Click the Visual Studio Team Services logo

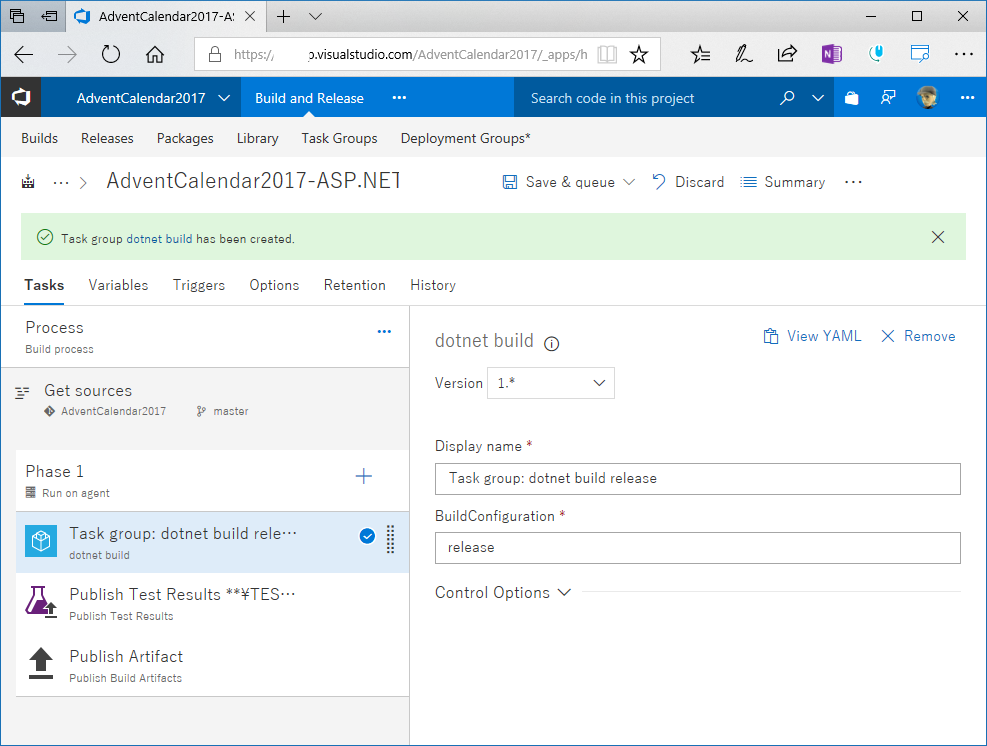[x=20, y=98]
